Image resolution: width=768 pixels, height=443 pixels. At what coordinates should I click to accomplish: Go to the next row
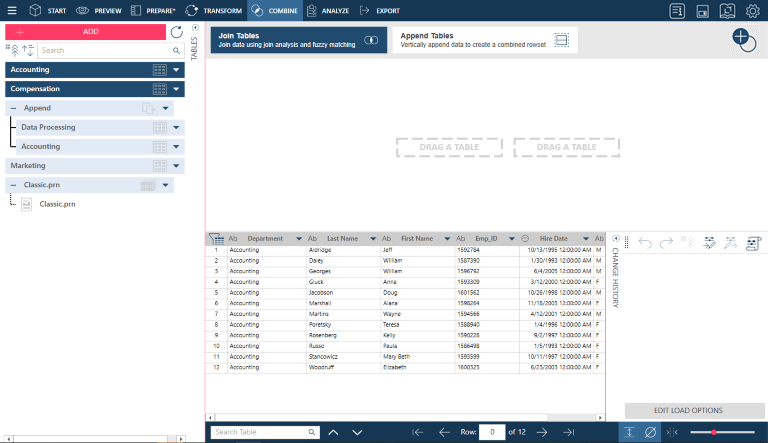(542, 432)
